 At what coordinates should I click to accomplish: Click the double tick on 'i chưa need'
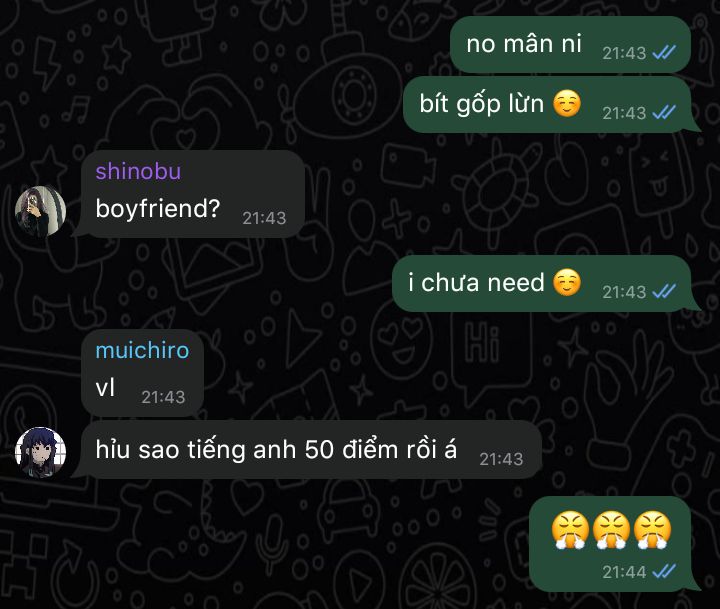coord(664,291)
